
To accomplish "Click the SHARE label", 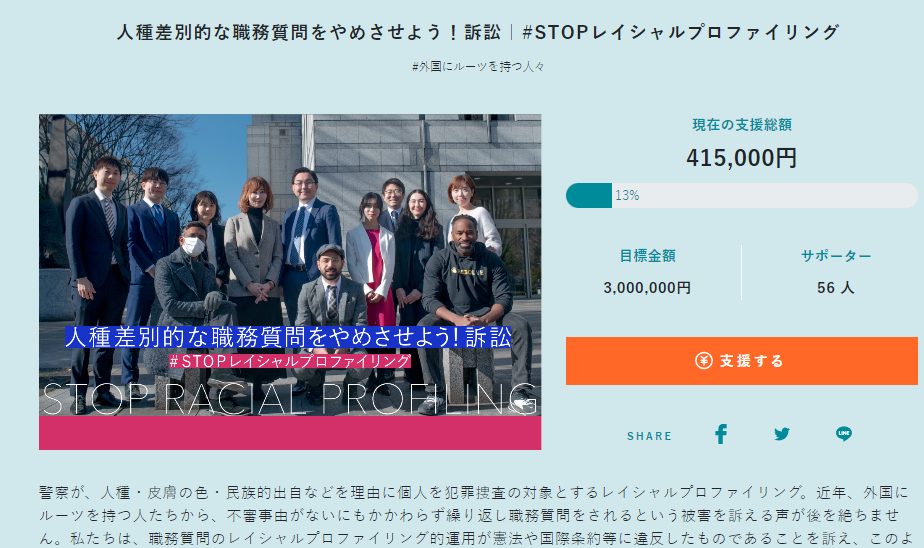I will tap(649, 436).
